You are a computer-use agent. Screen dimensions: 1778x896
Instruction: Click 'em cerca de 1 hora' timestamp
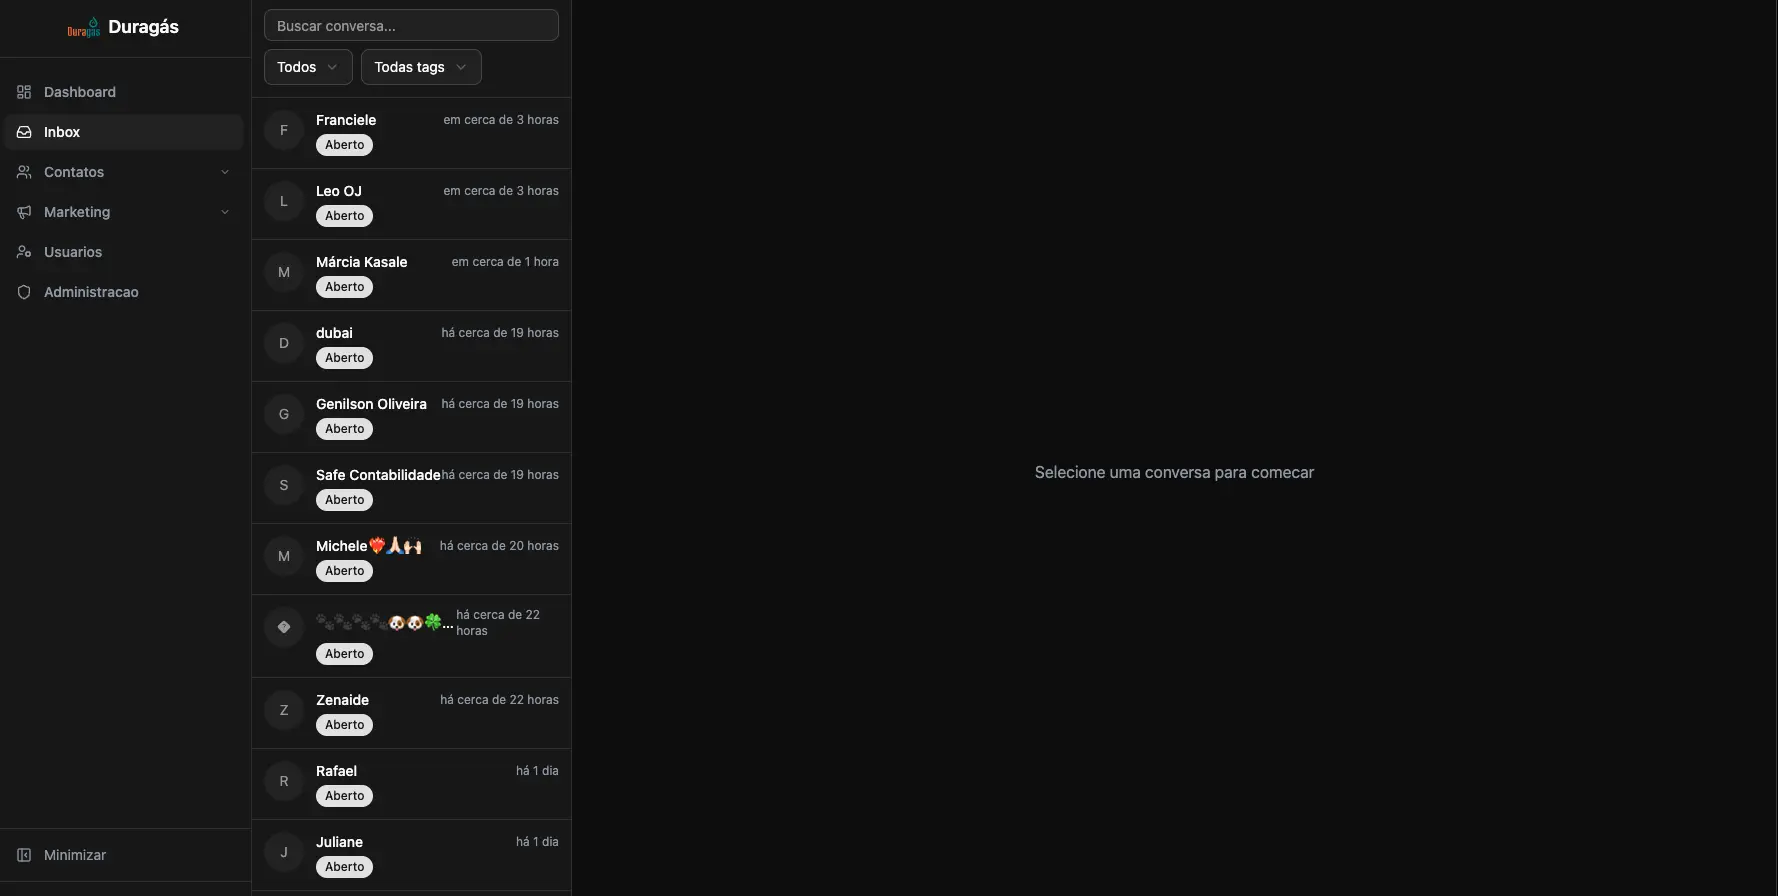pyautogui.click(x=505, y=262)
